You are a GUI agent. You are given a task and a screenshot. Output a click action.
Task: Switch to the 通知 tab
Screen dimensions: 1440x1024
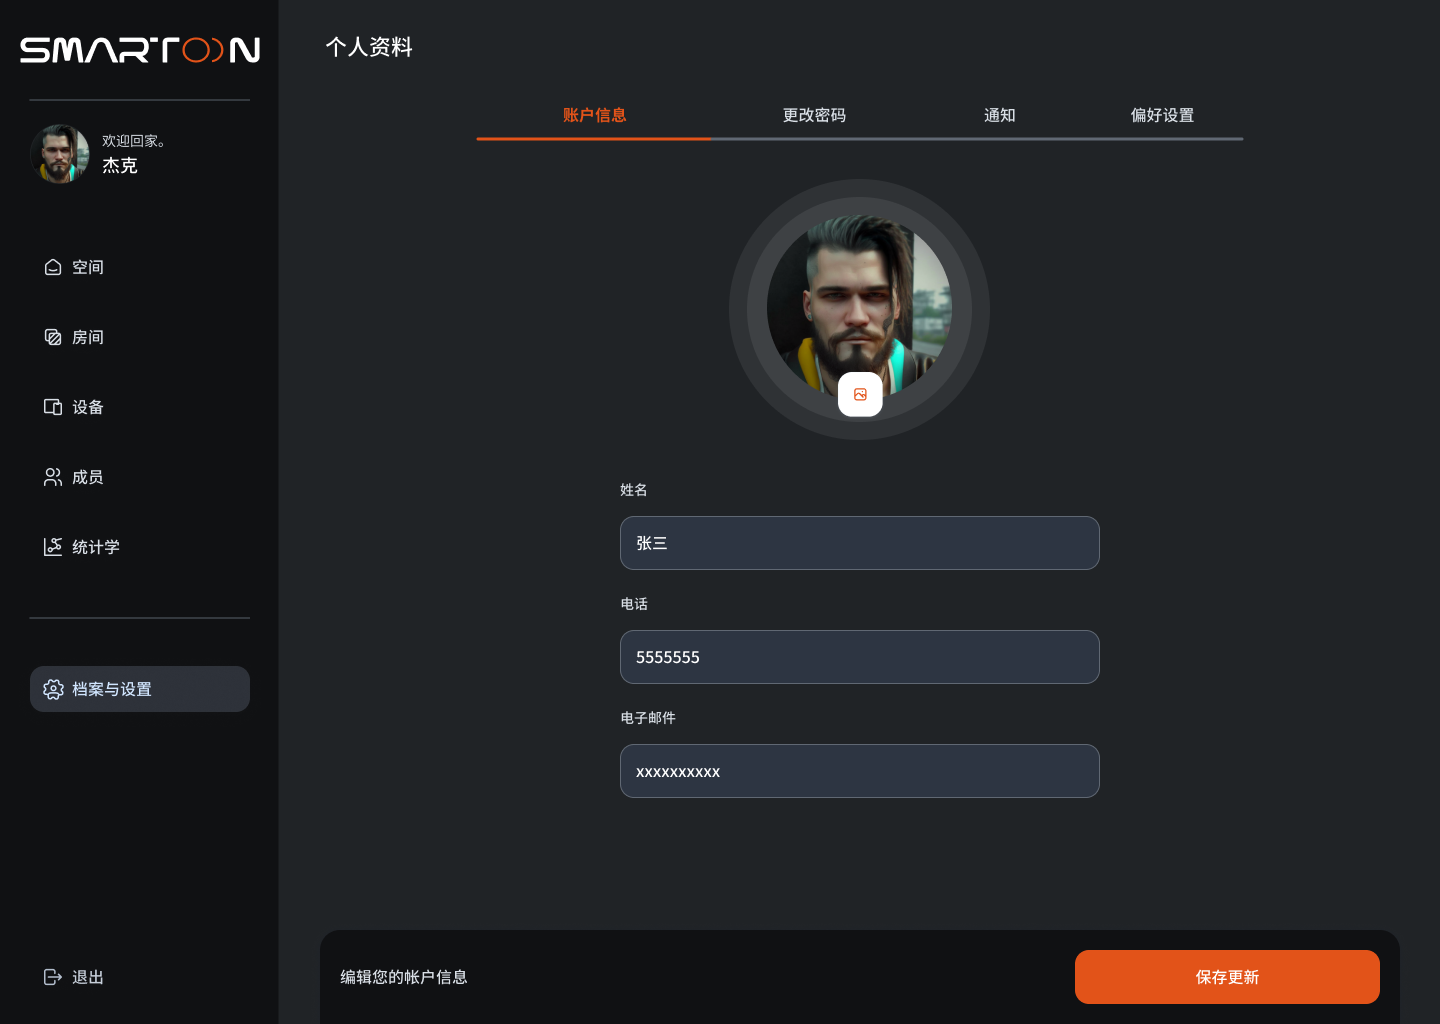[999, 115]
